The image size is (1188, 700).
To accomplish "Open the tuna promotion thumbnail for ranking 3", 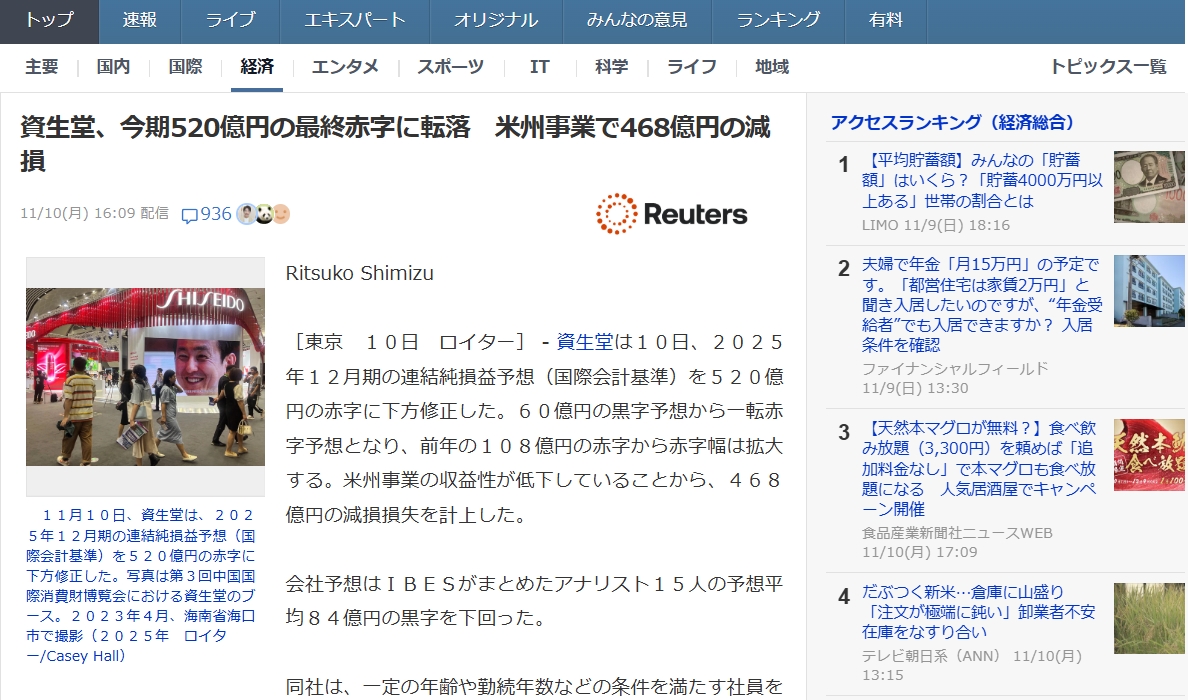I will (x=1149, y=455).
